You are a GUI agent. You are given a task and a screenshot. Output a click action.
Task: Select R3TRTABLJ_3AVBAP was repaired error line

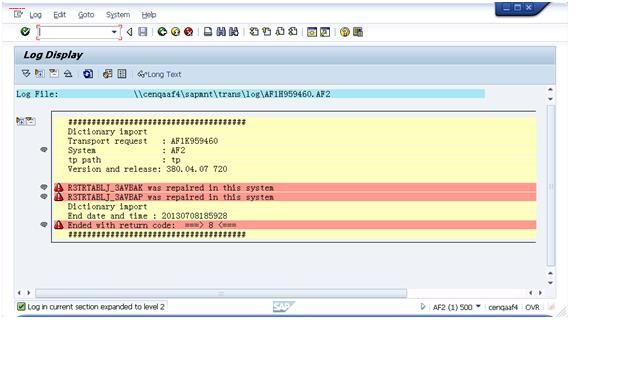(295, 197)
